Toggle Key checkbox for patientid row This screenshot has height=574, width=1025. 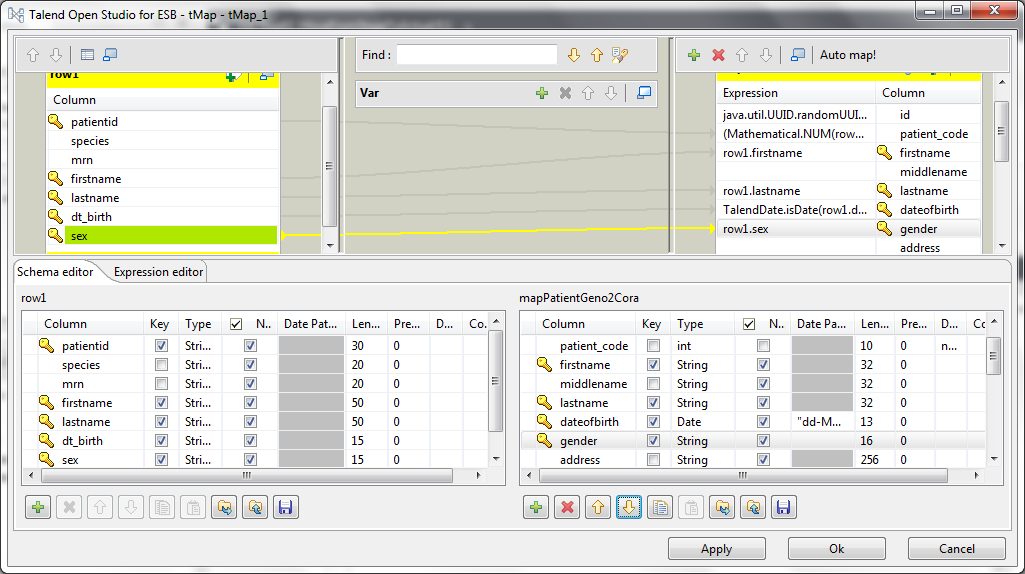[x=161, y=345]
